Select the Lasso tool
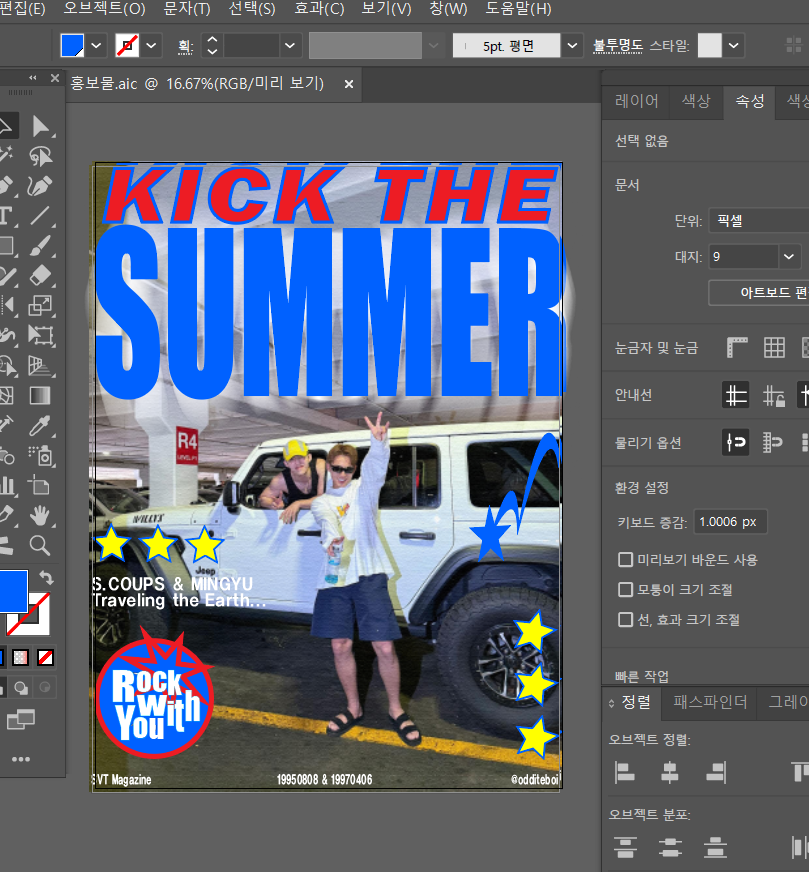The width and height of the screenshot is (809, 872). [x=41, y=156]
